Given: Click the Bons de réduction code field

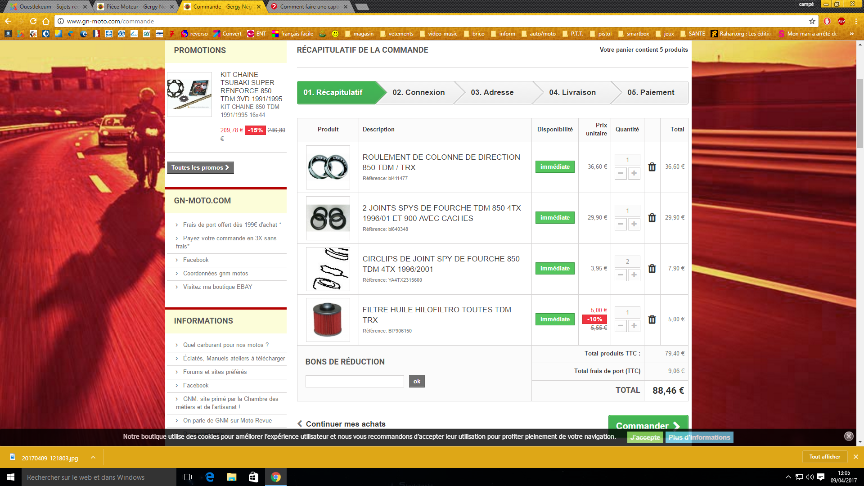Looking at the screenshot, I should 355,381.
